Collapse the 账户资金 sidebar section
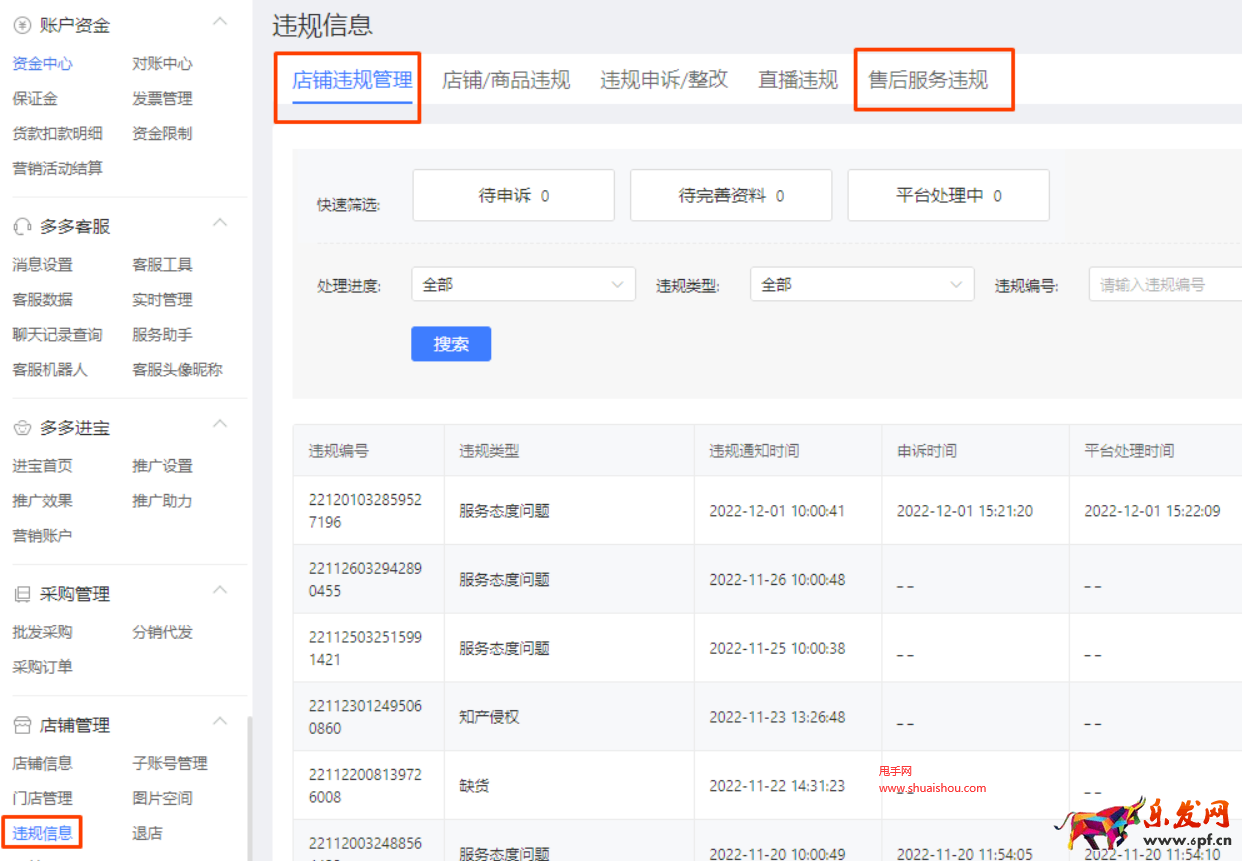The width and height of the screenshot is (1242, 861). 219,21
